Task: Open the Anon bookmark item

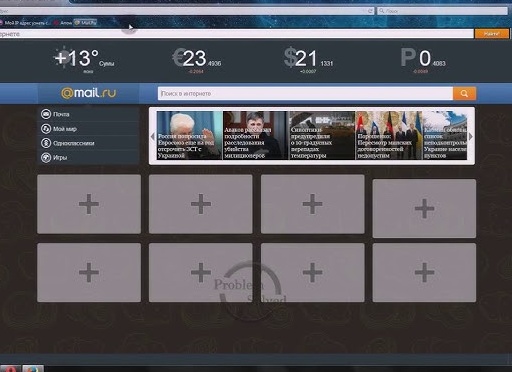Action: click(x=63, y=23)
